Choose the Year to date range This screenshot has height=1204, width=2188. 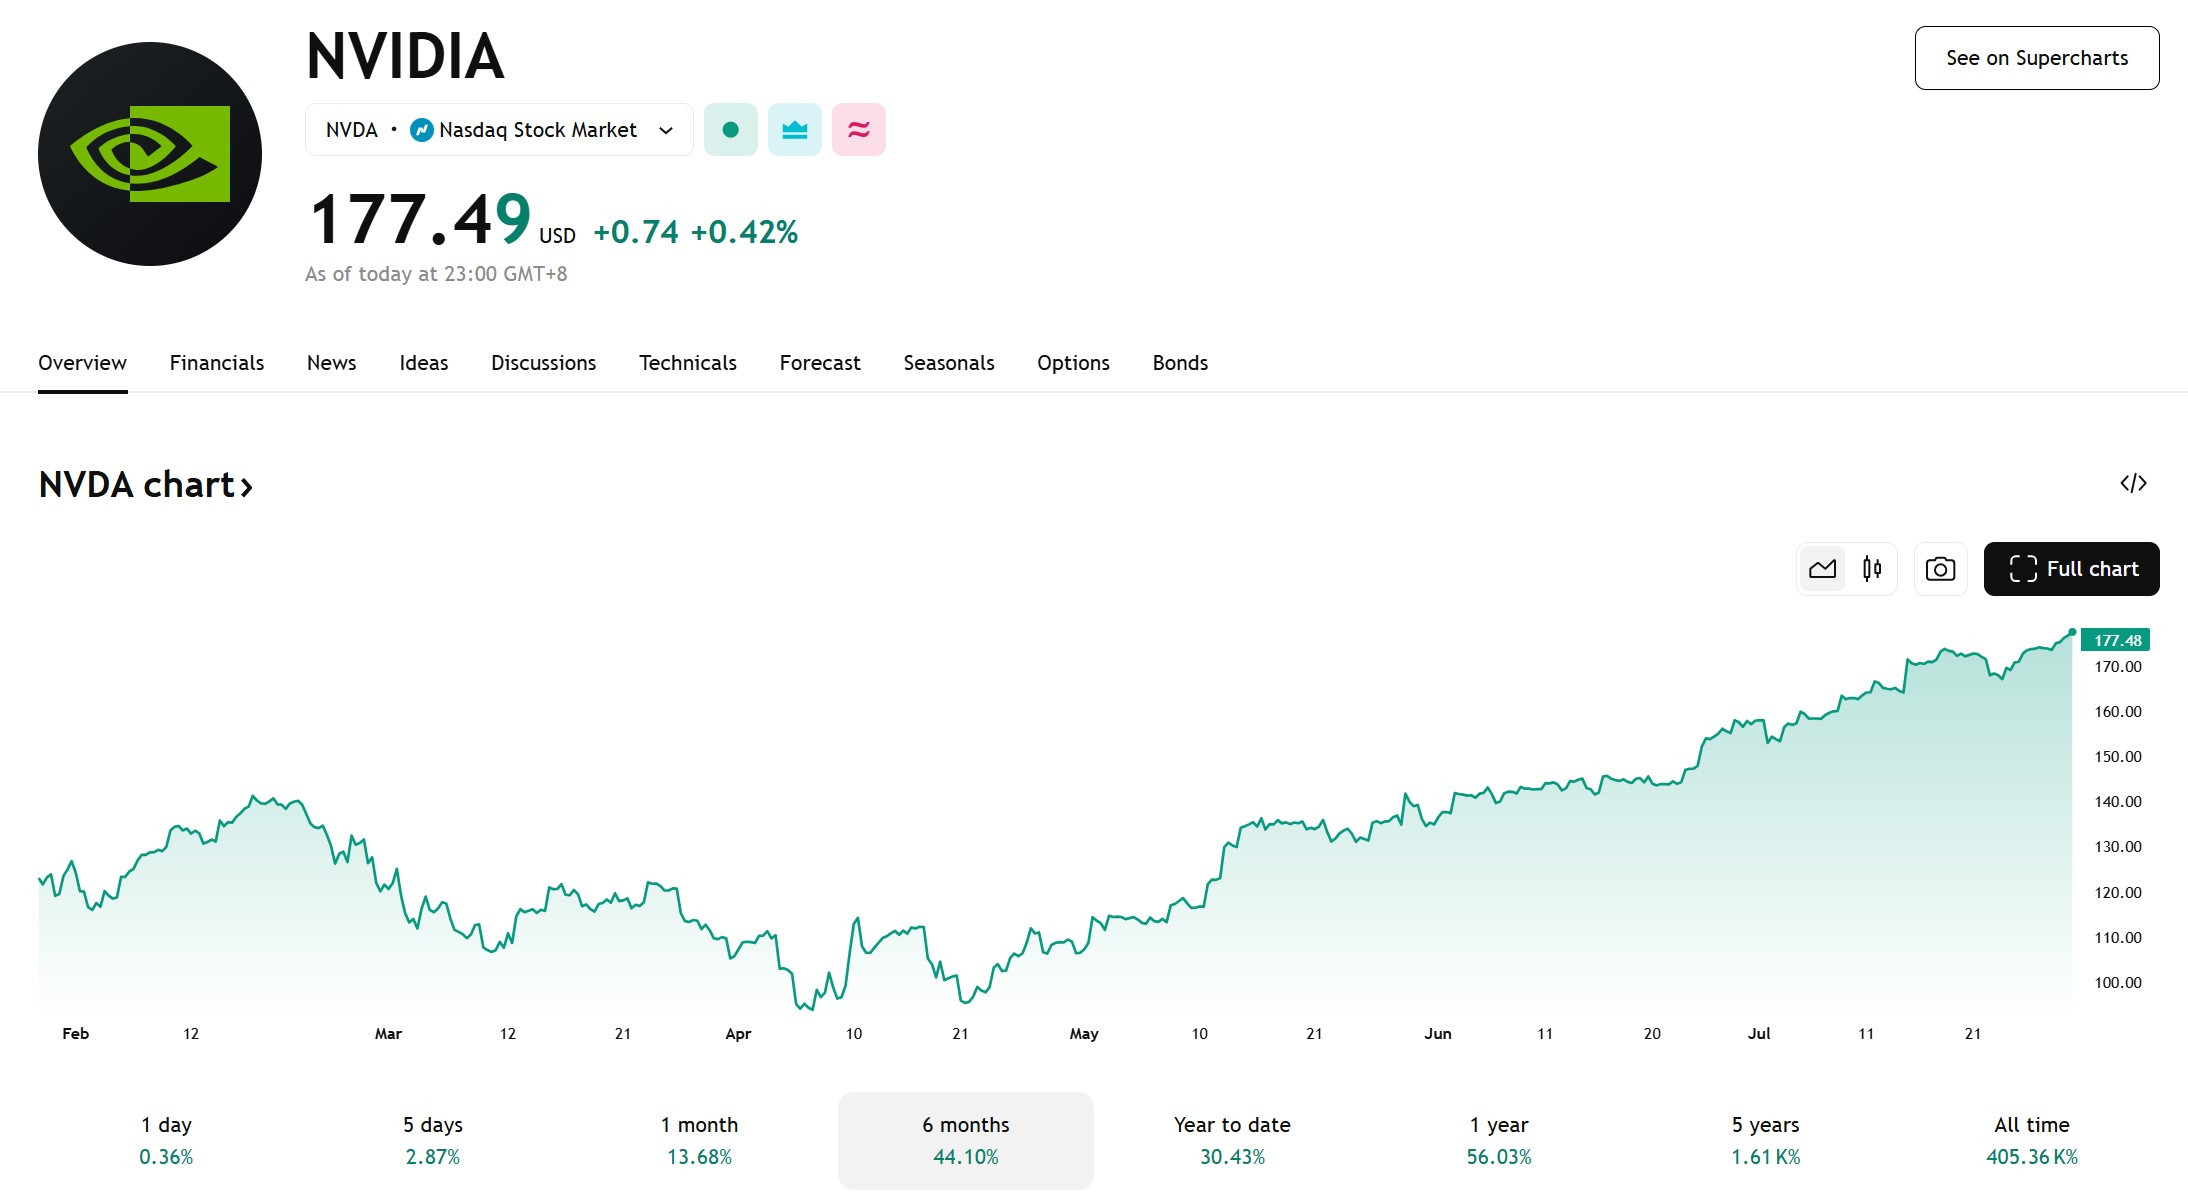[x=1232, y=1140]
